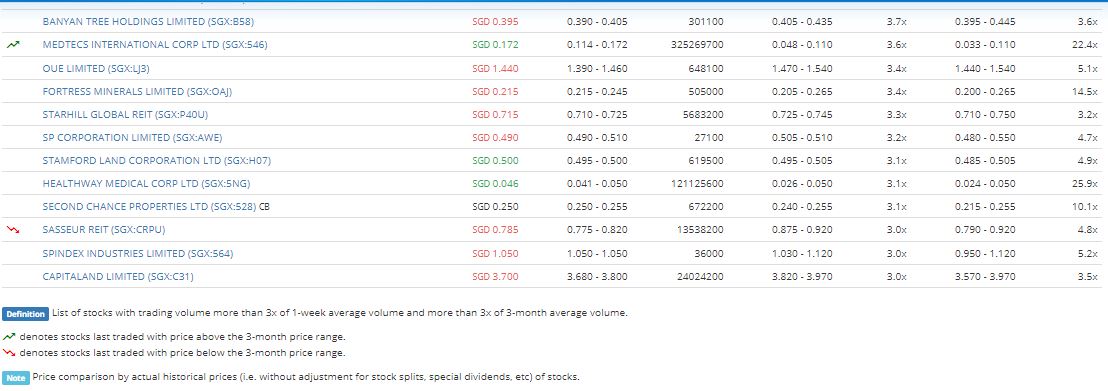
Task: Click Spindex Industries volume 36000
Action: click(x=709, y=253)
